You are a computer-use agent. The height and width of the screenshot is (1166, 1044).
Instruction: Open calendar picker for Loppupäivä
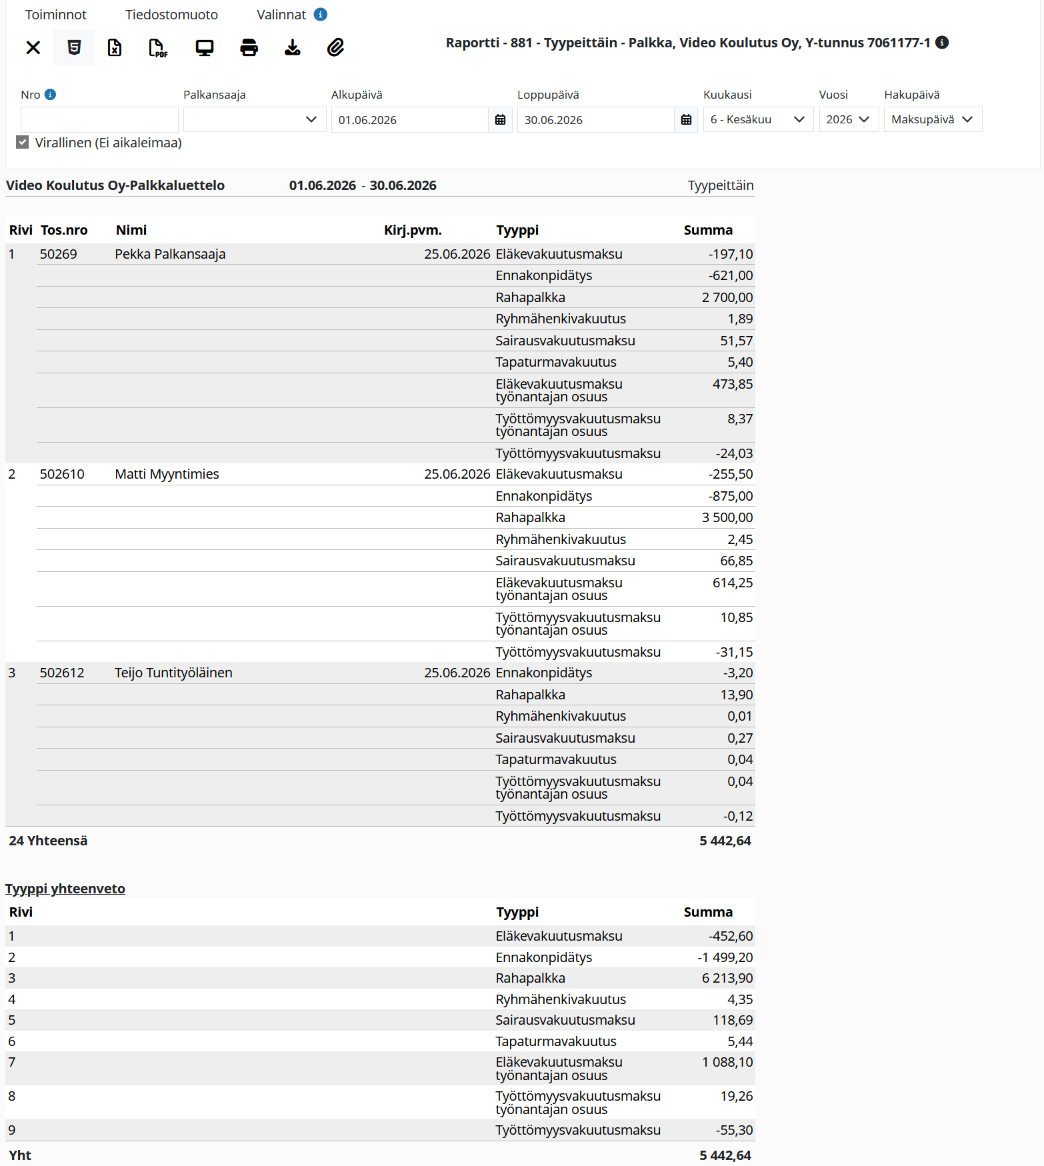point(686,120)
